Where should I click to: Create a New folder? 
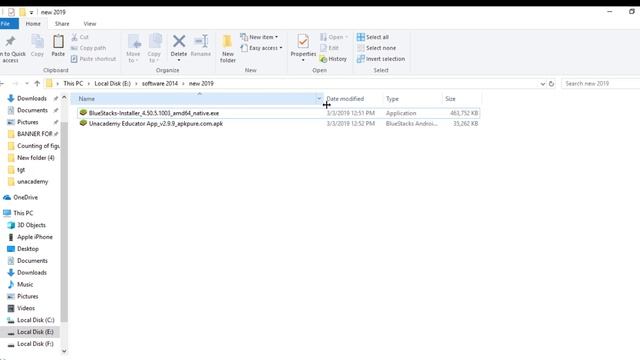228,49
